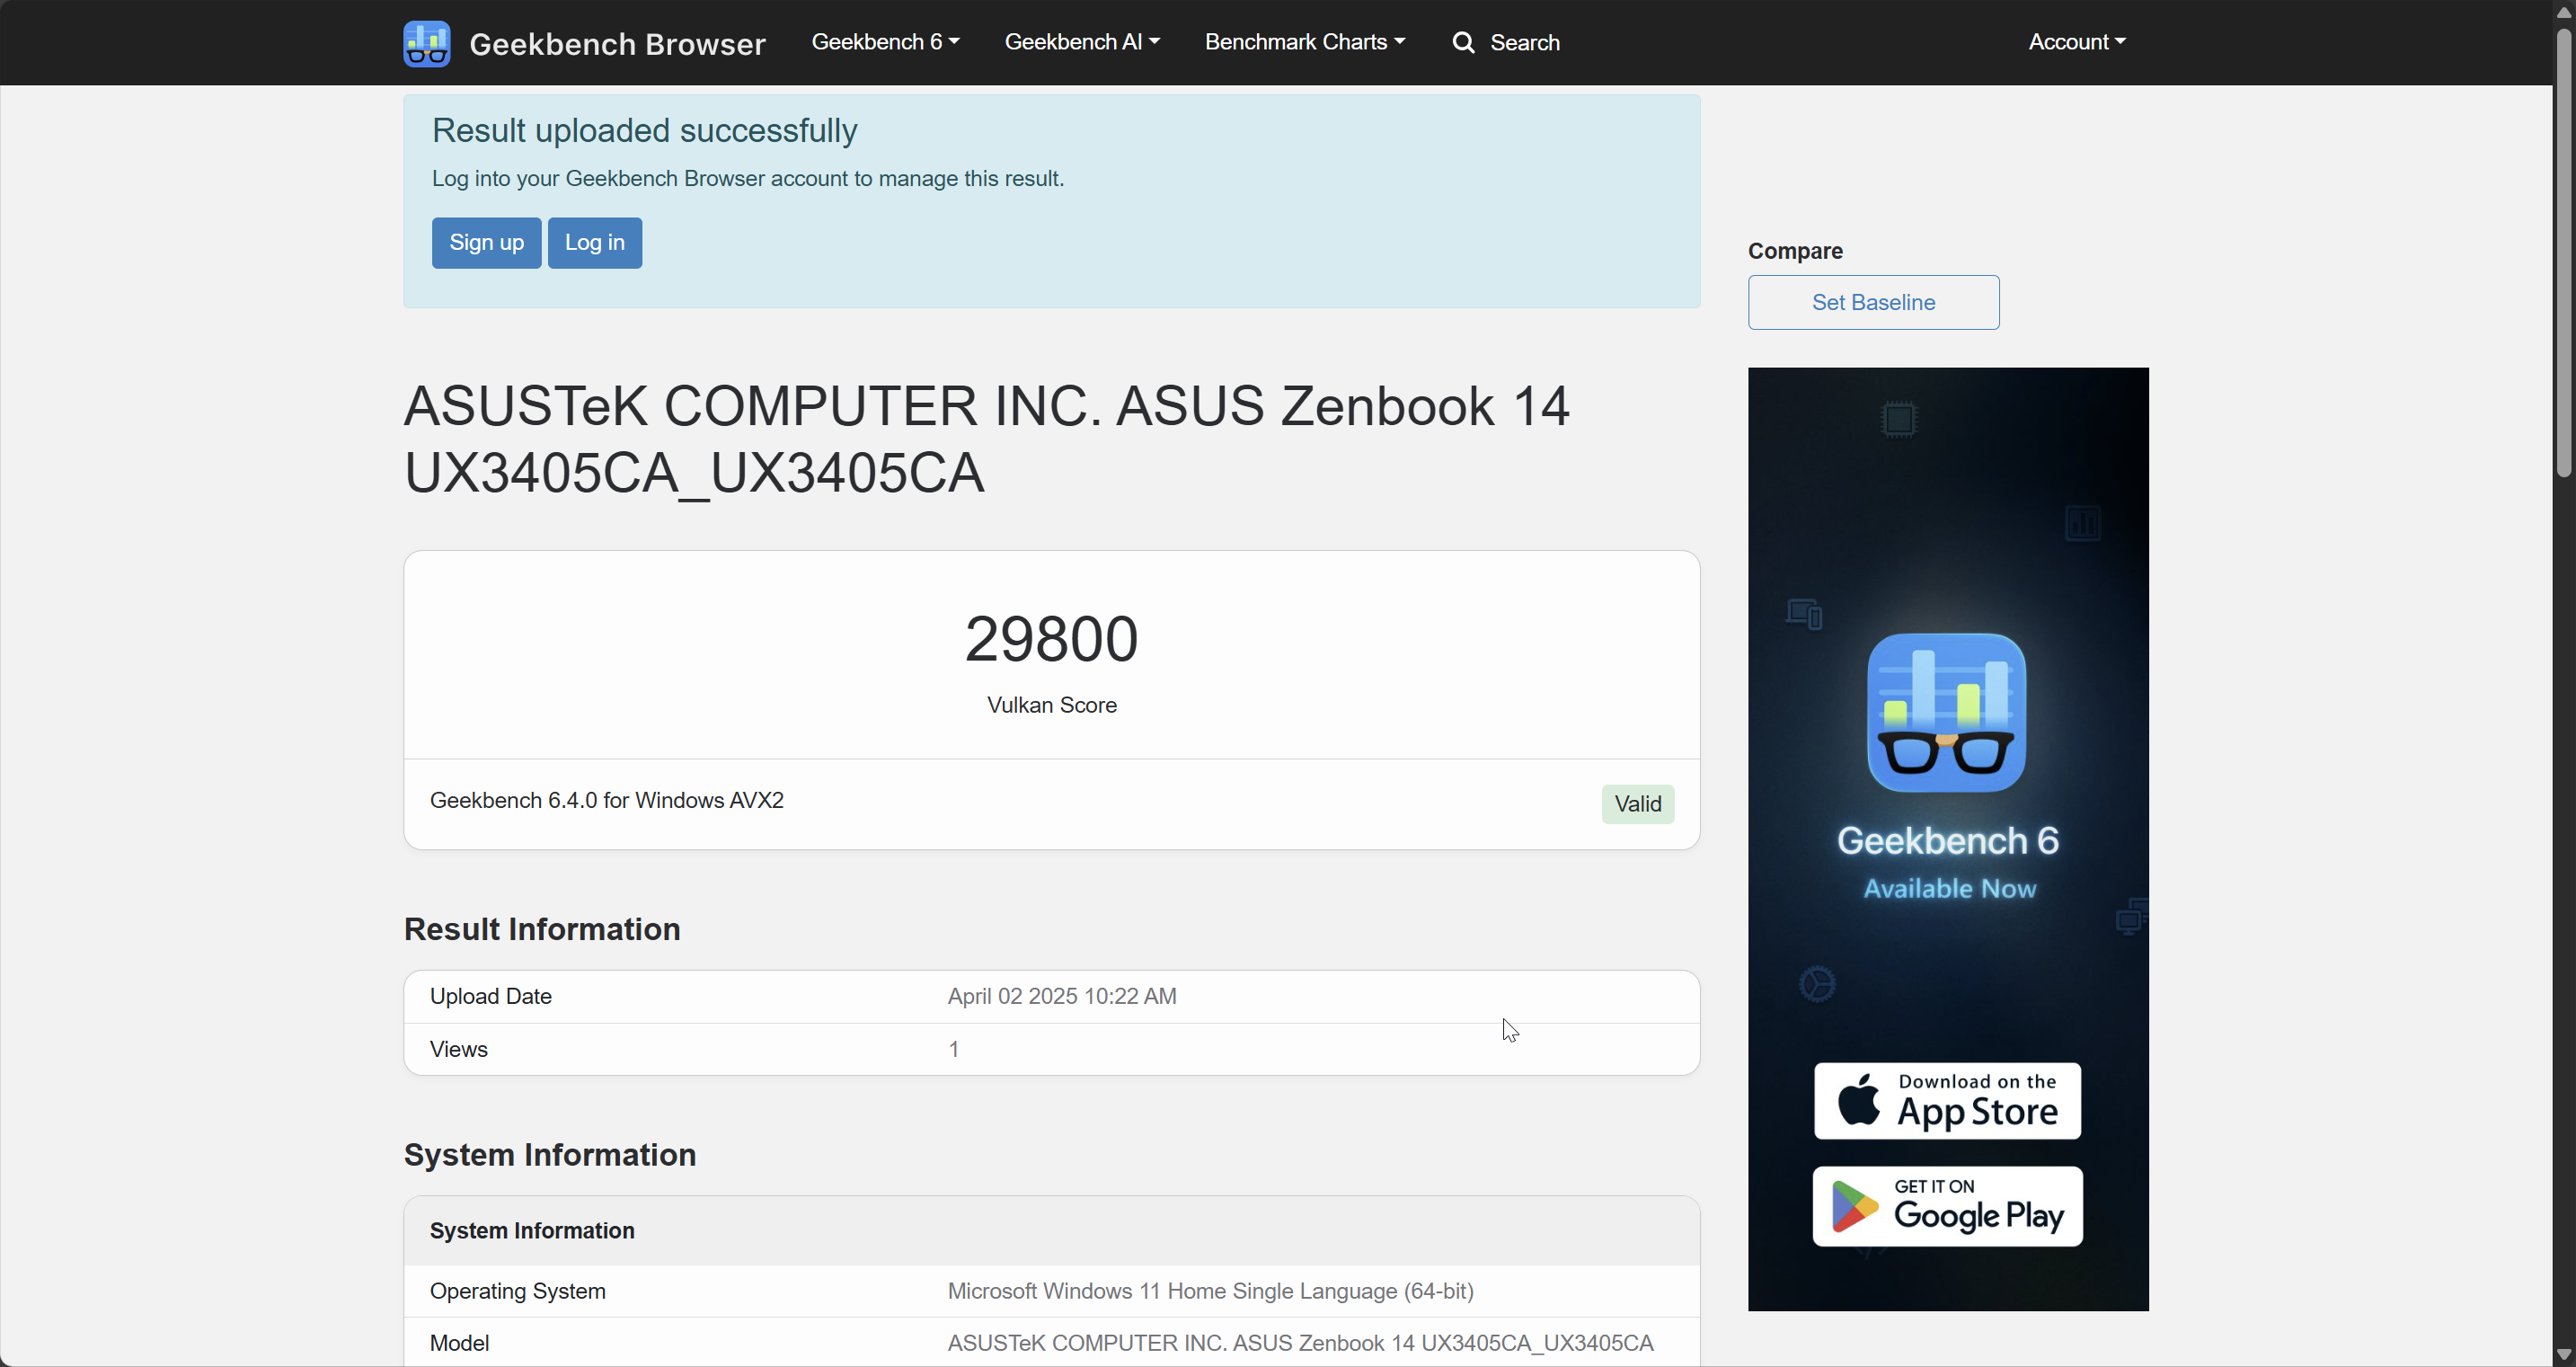Click the Sign up button
Image resolution: width=2576 pixels, height=1367 pixels.
486,243
